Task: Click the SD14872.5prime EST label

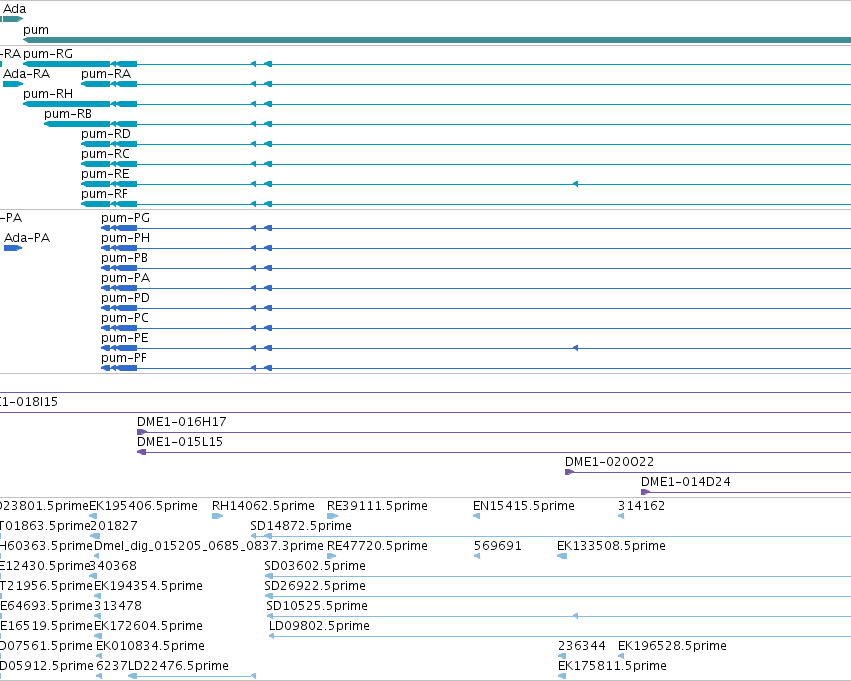Action: click(x=301, y=526)
